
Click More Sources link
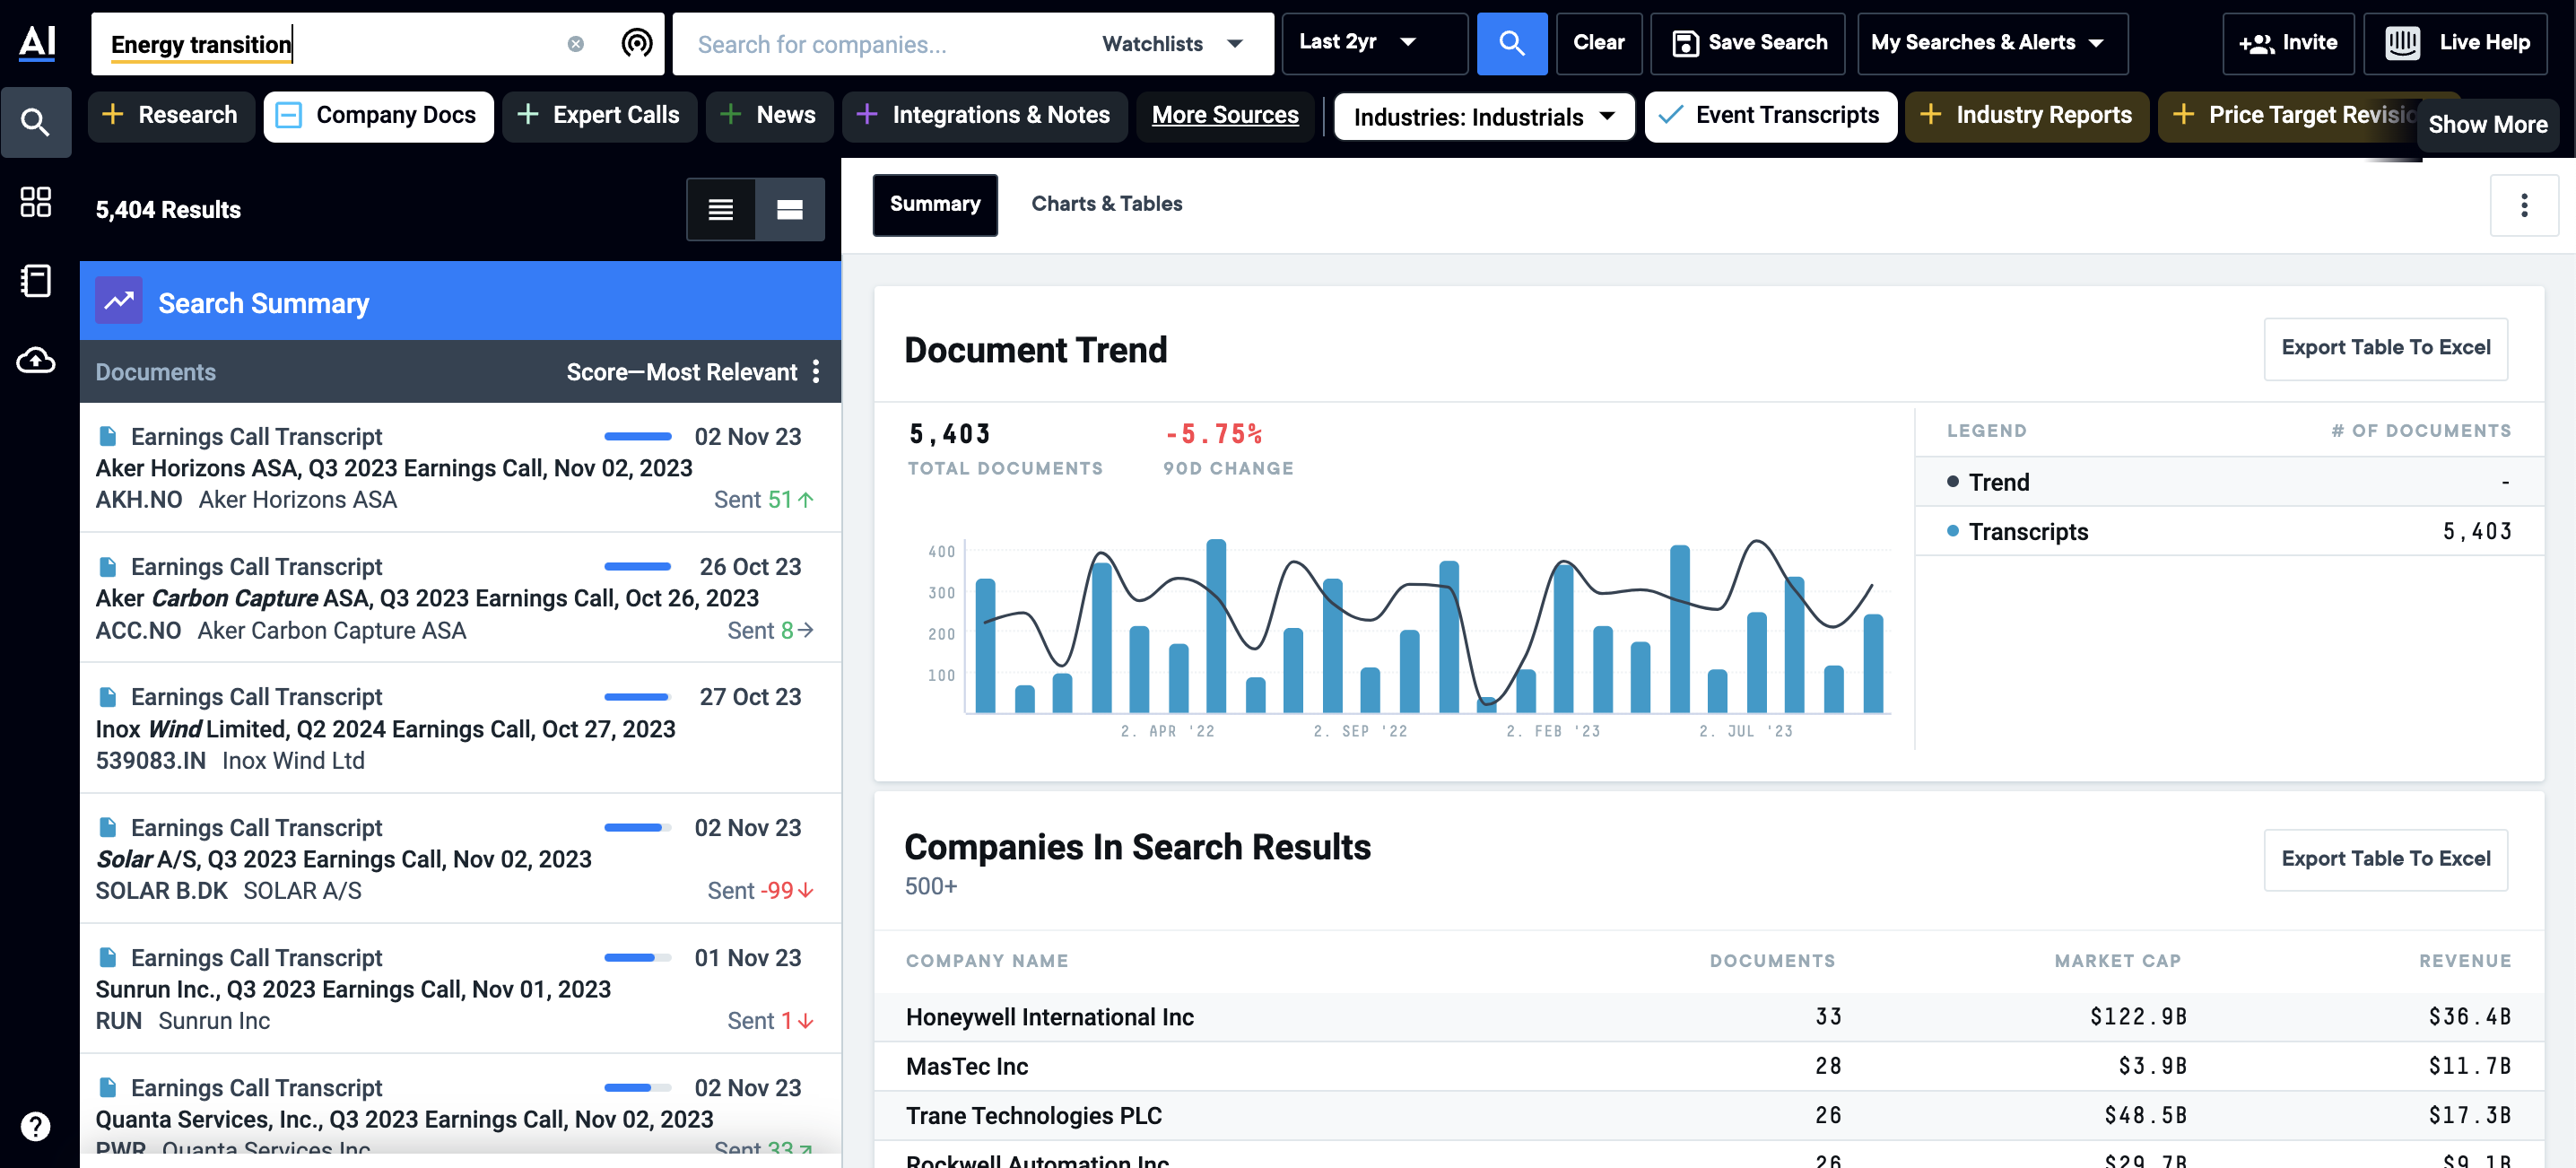pyautogui.click(x=1225, y=116)
